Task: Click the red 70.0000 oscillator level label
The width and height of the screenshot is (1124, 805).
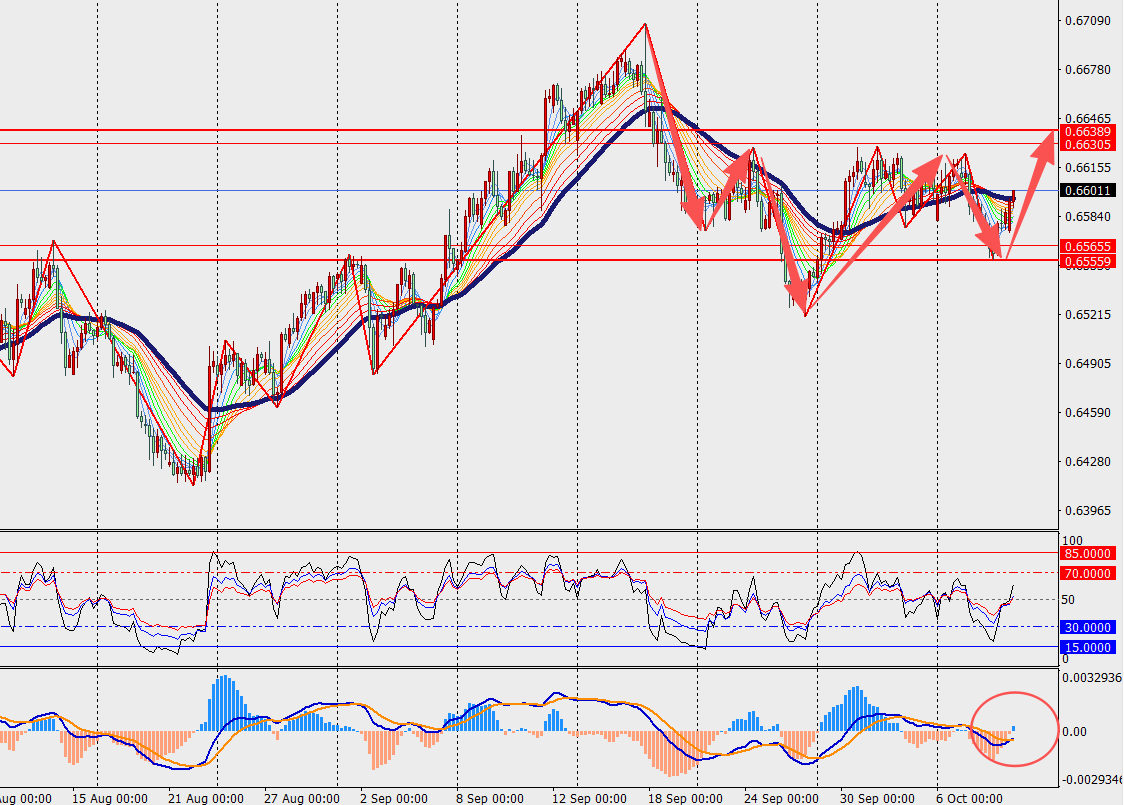Action: coord(1089,573)
